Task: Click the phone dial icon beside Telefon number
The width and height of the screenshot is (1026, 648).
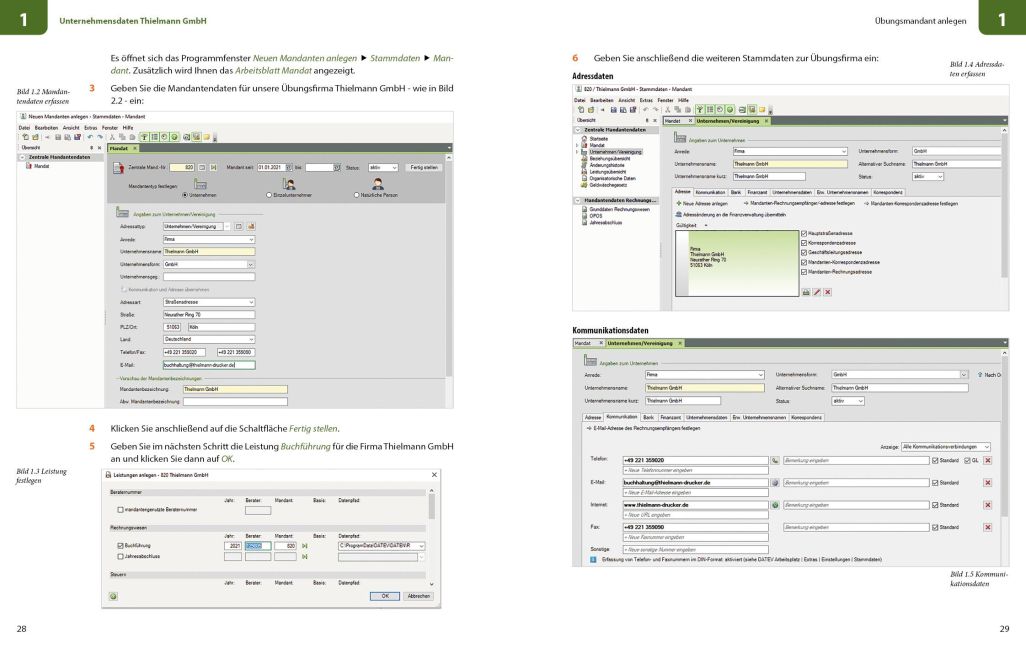Action: click(775, 460)
